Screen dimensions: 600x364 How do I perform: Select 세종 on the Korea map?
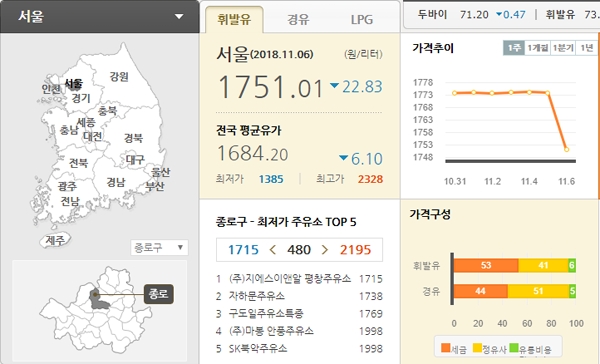click(86, 122)
